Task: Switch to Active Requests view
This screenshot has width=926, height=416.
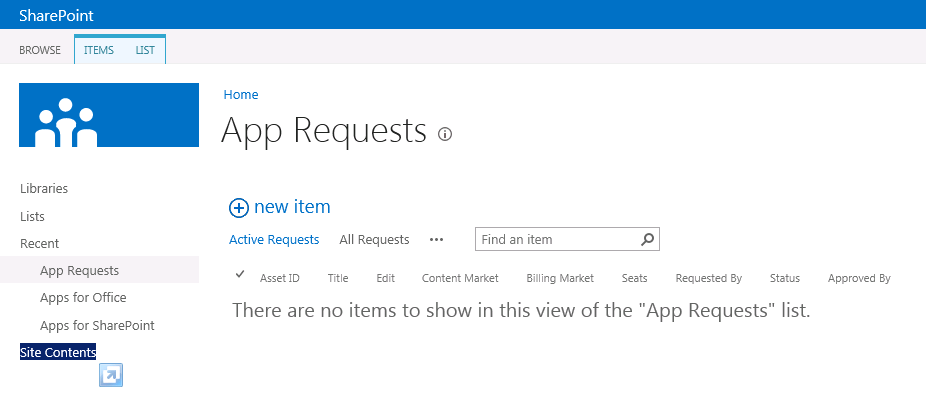Action: point(274,240)
